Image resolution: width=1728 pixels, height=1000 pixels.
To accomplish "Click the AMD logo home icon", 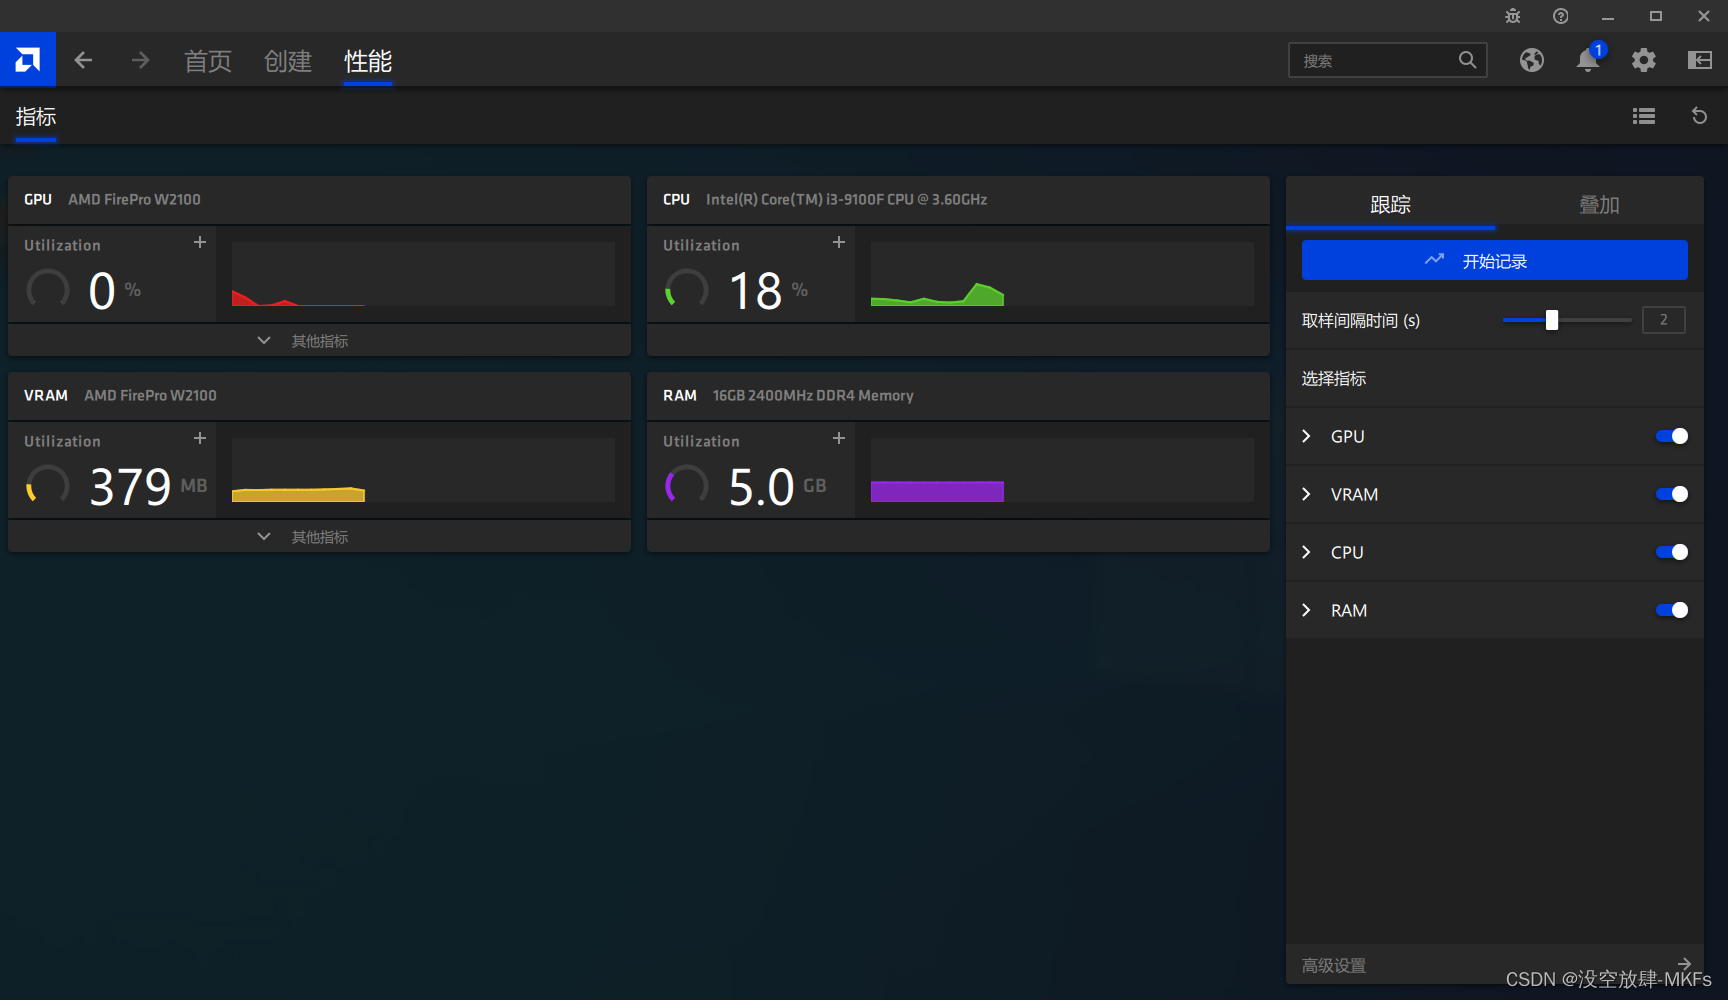I will (28, 60).
